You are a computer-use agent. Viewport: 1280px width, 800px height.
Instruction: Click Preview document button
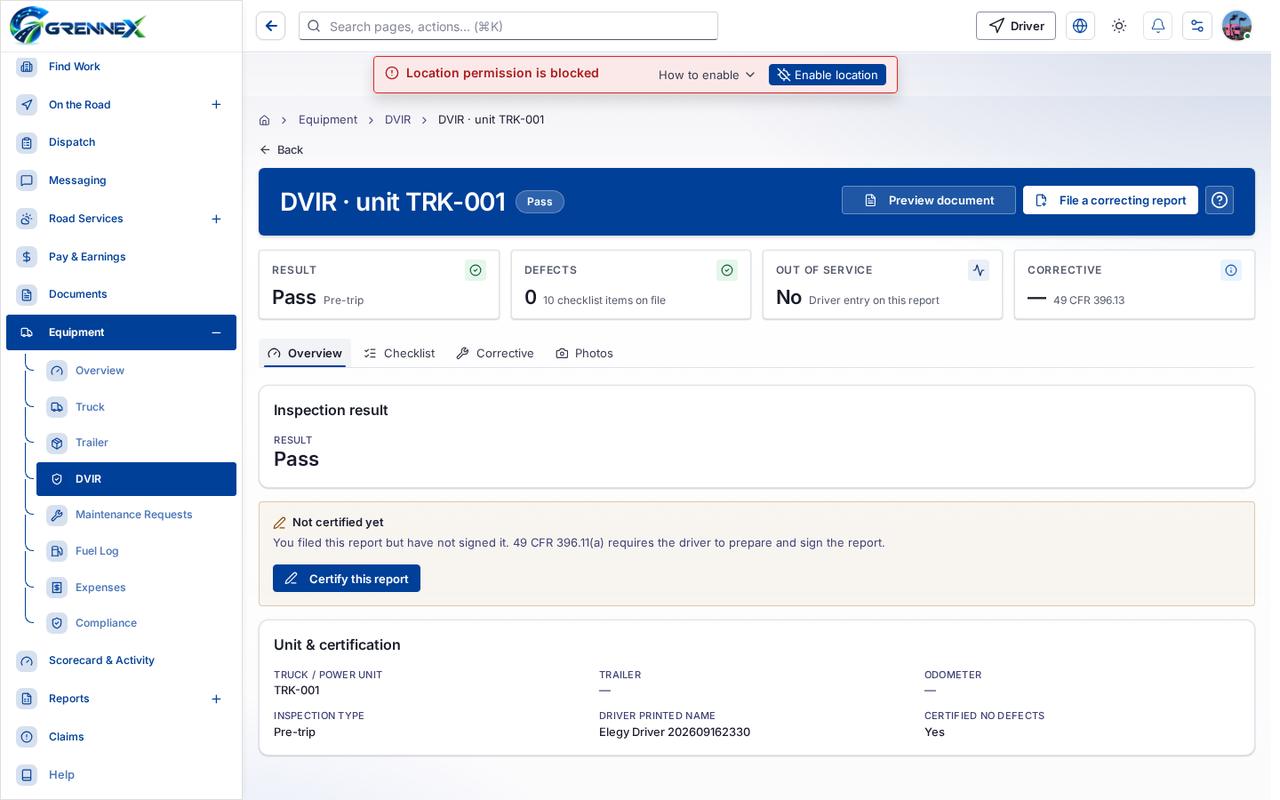click(x=929, y=200)
